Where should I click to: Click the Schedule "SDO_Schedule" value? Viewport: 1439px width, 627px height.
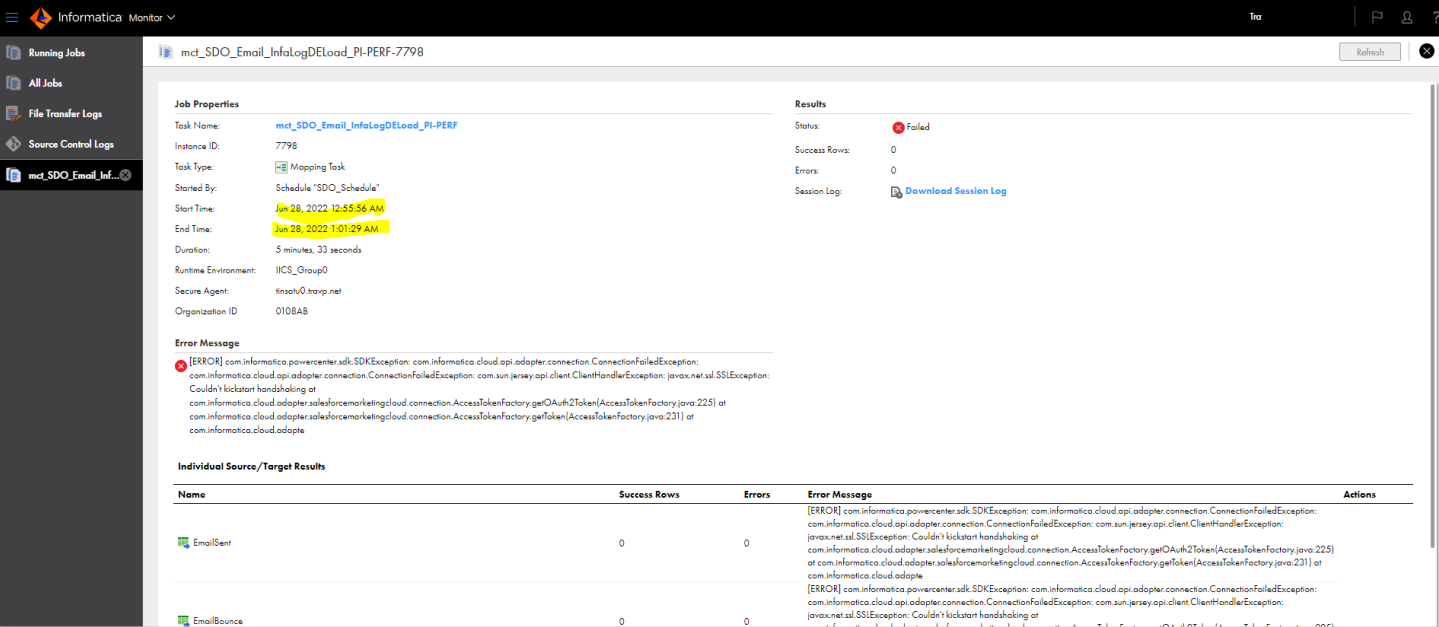327,188
